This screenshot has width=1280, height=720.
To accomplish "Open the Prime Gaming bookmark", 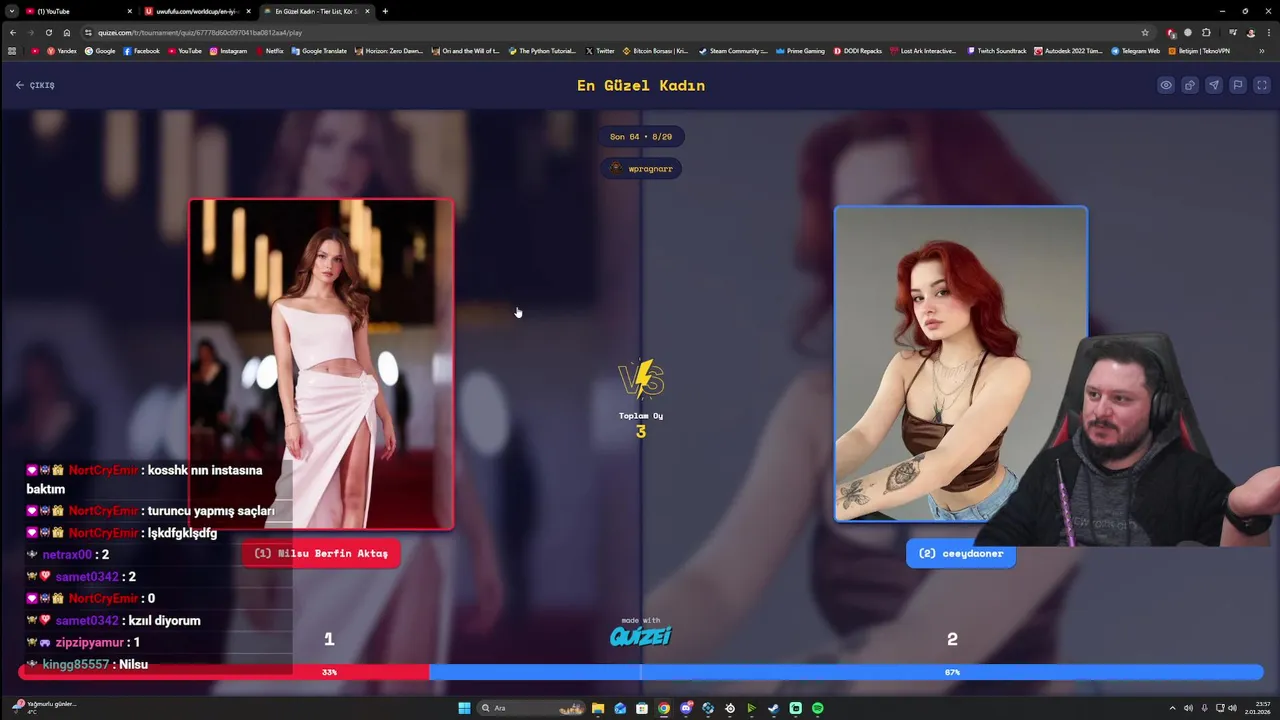I will (x=800, y=51).
